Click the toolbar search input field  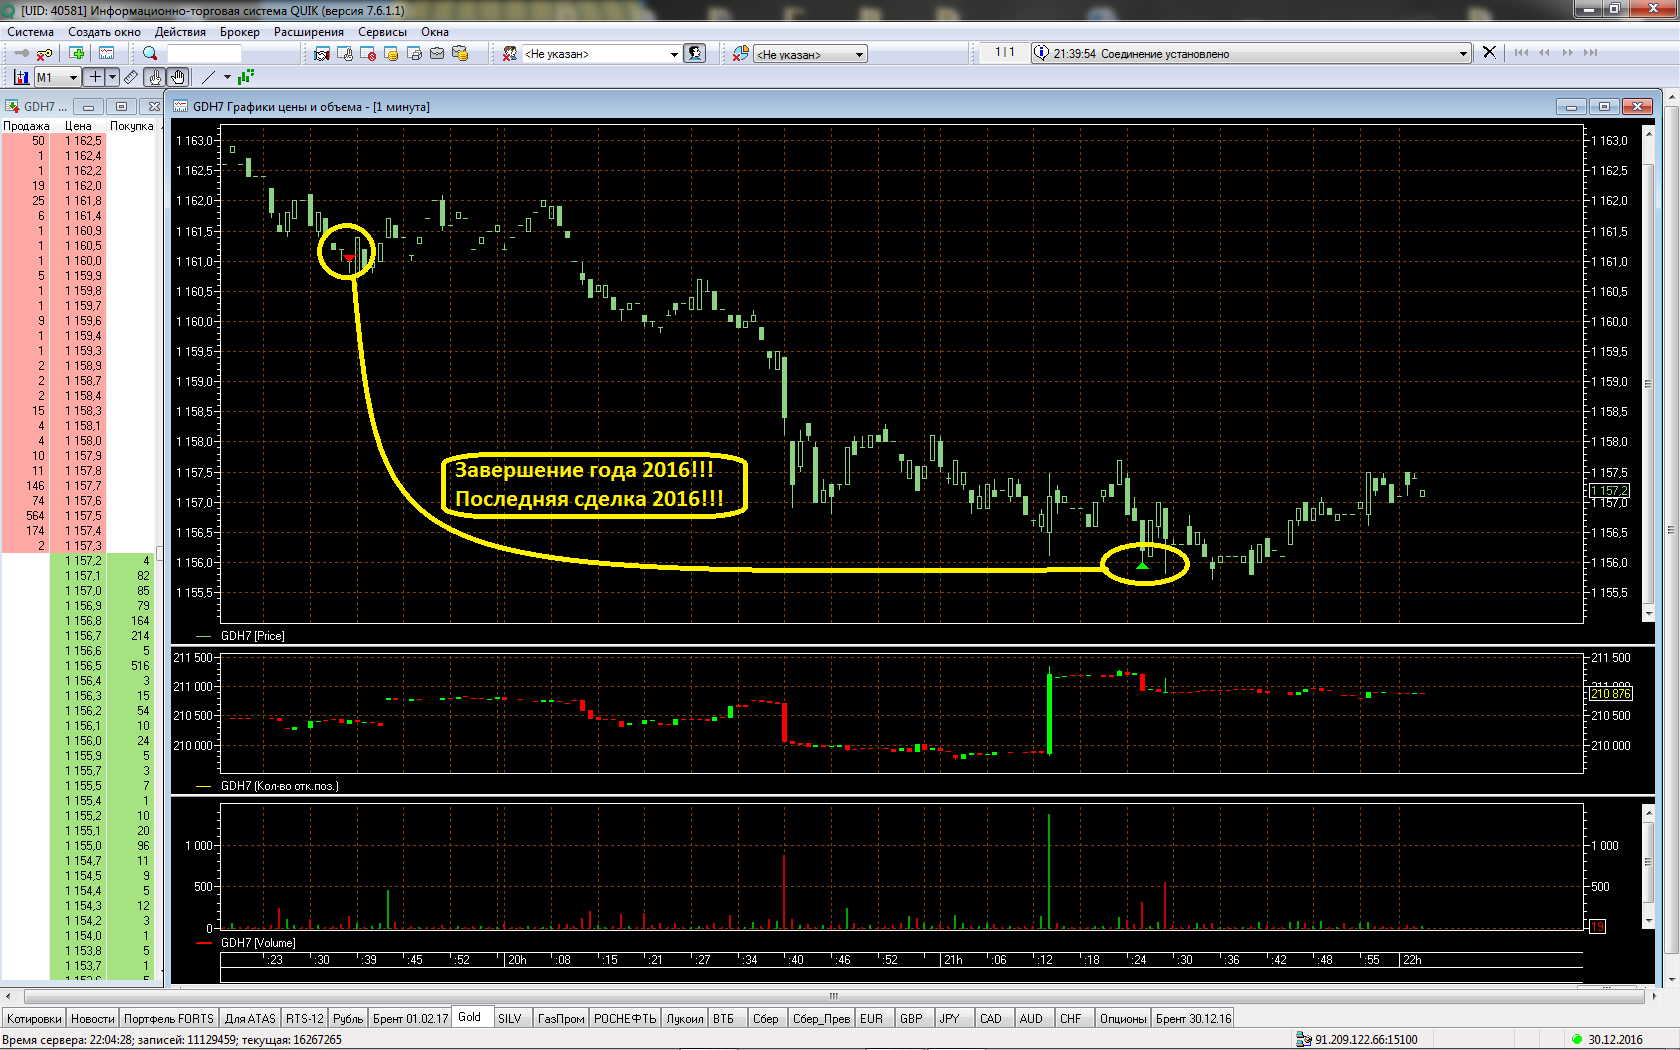click(204, 54)
